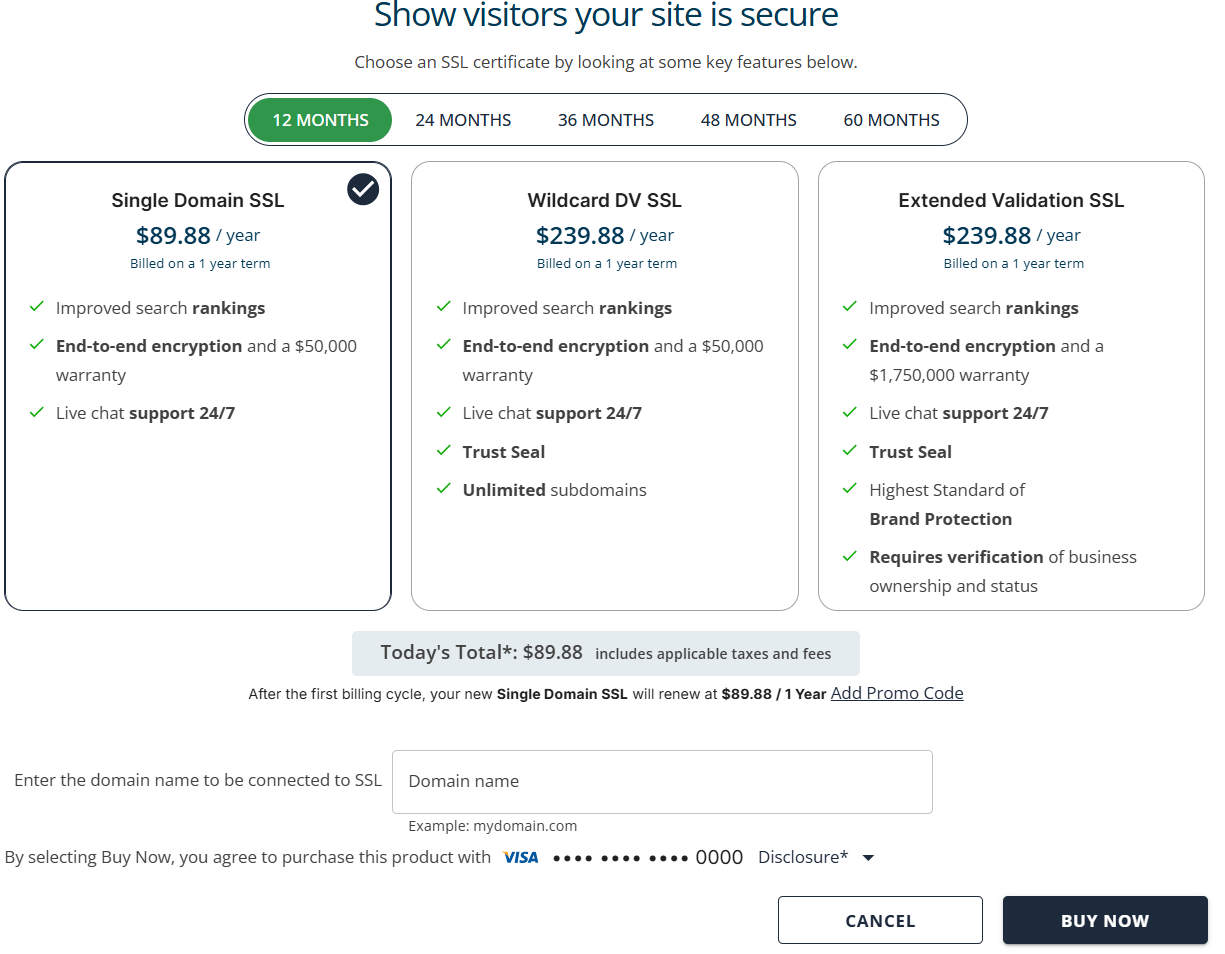Click the checkmark on Single Domain SSL card

362,188
